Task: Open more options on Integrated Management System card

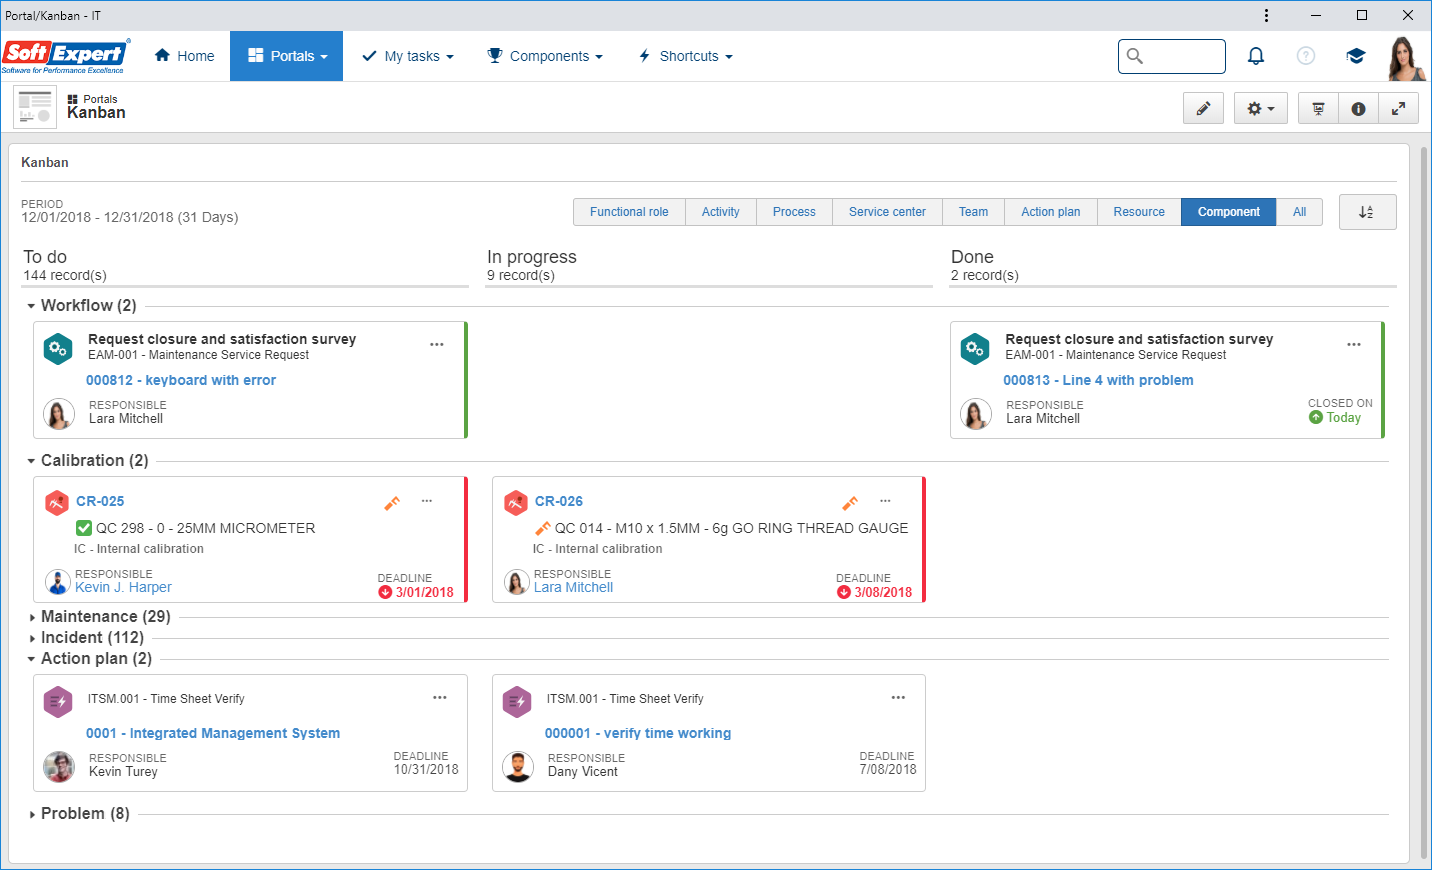Action: tap(440, 697)
